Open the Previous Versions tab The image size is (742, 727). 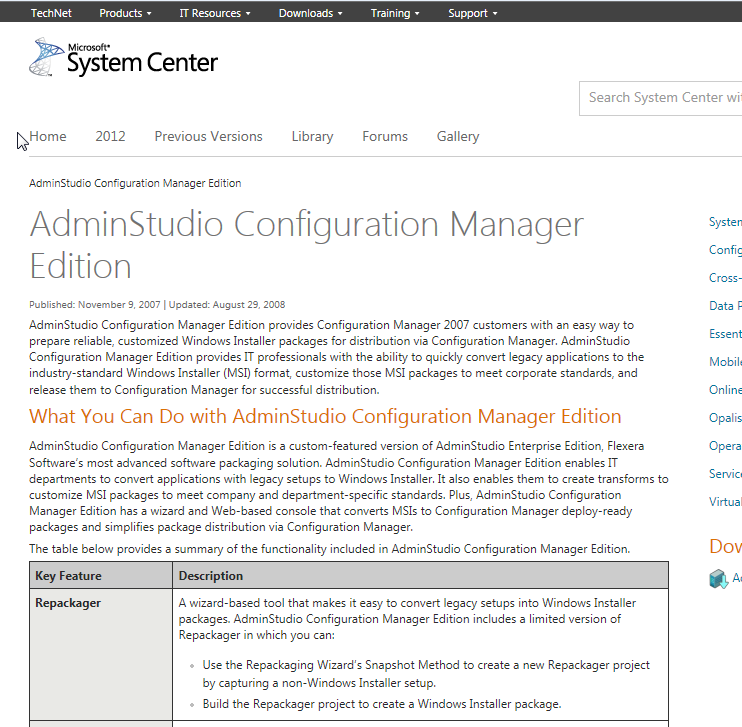coord(208,136)
